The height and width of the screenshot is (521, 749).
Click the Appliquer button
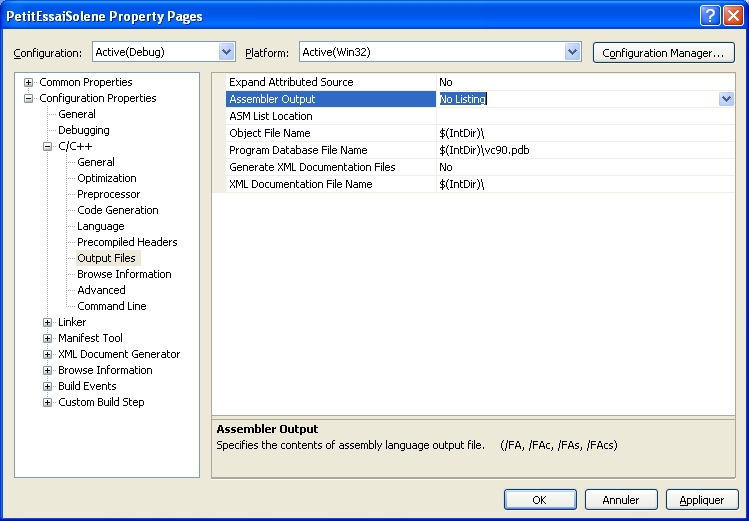click(702, 500)
